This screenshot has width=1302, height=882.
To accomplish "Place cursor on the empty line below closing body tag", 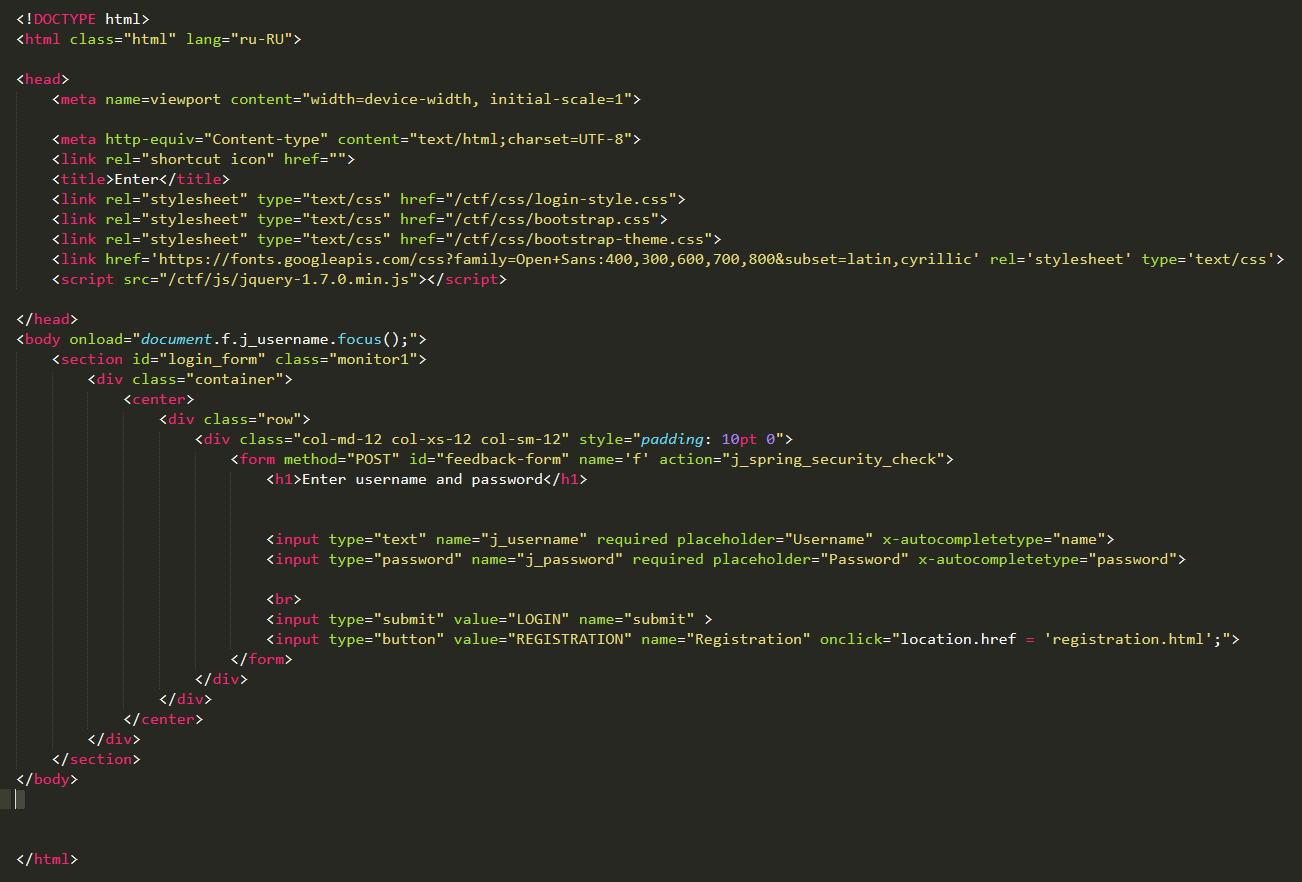I will point(19,799).
